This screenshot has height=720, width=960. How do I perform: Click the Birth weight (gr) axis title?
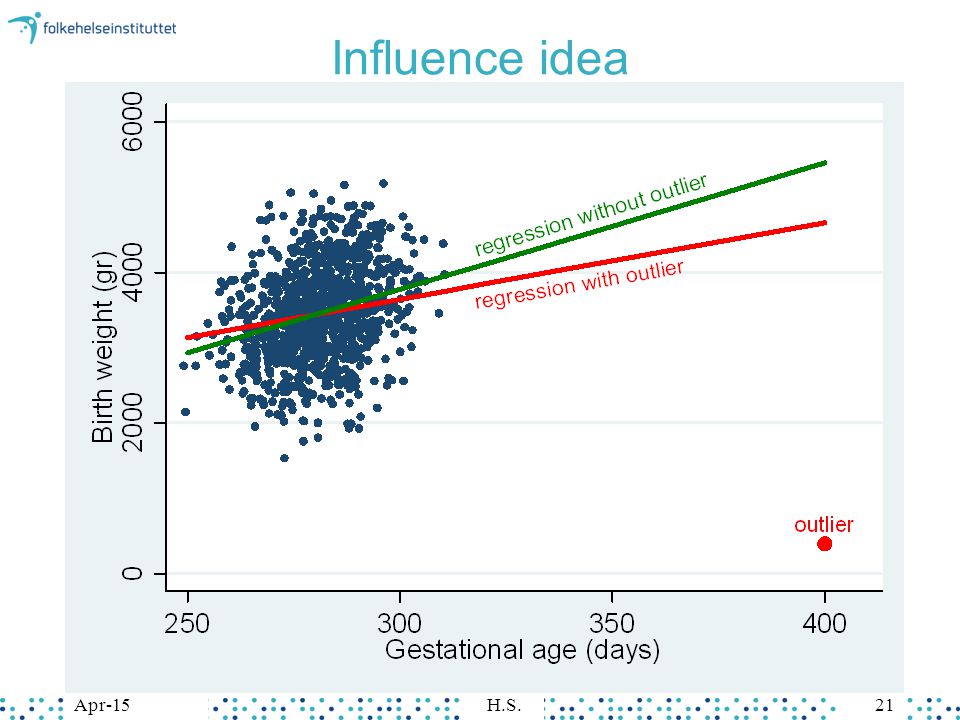click(x=103, y=347)
